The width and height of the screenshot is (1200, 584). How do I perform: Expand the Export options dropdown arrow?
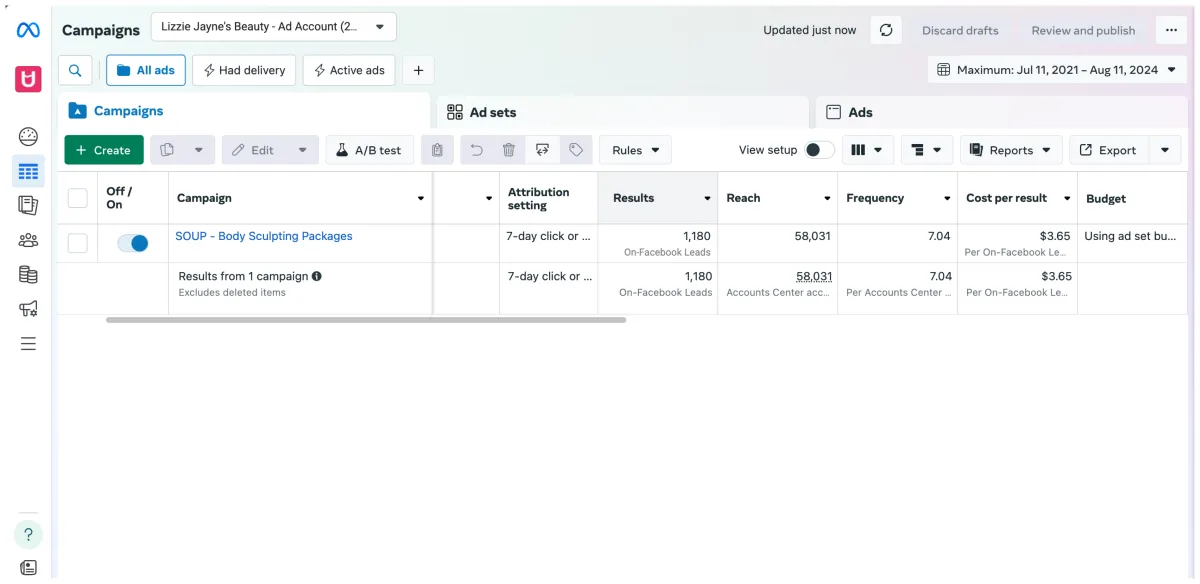tap(1165, 150)
